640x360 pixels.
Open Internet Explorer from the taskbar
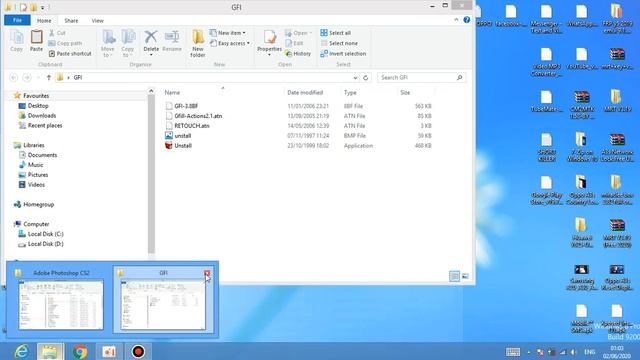(x=21, y=351)
